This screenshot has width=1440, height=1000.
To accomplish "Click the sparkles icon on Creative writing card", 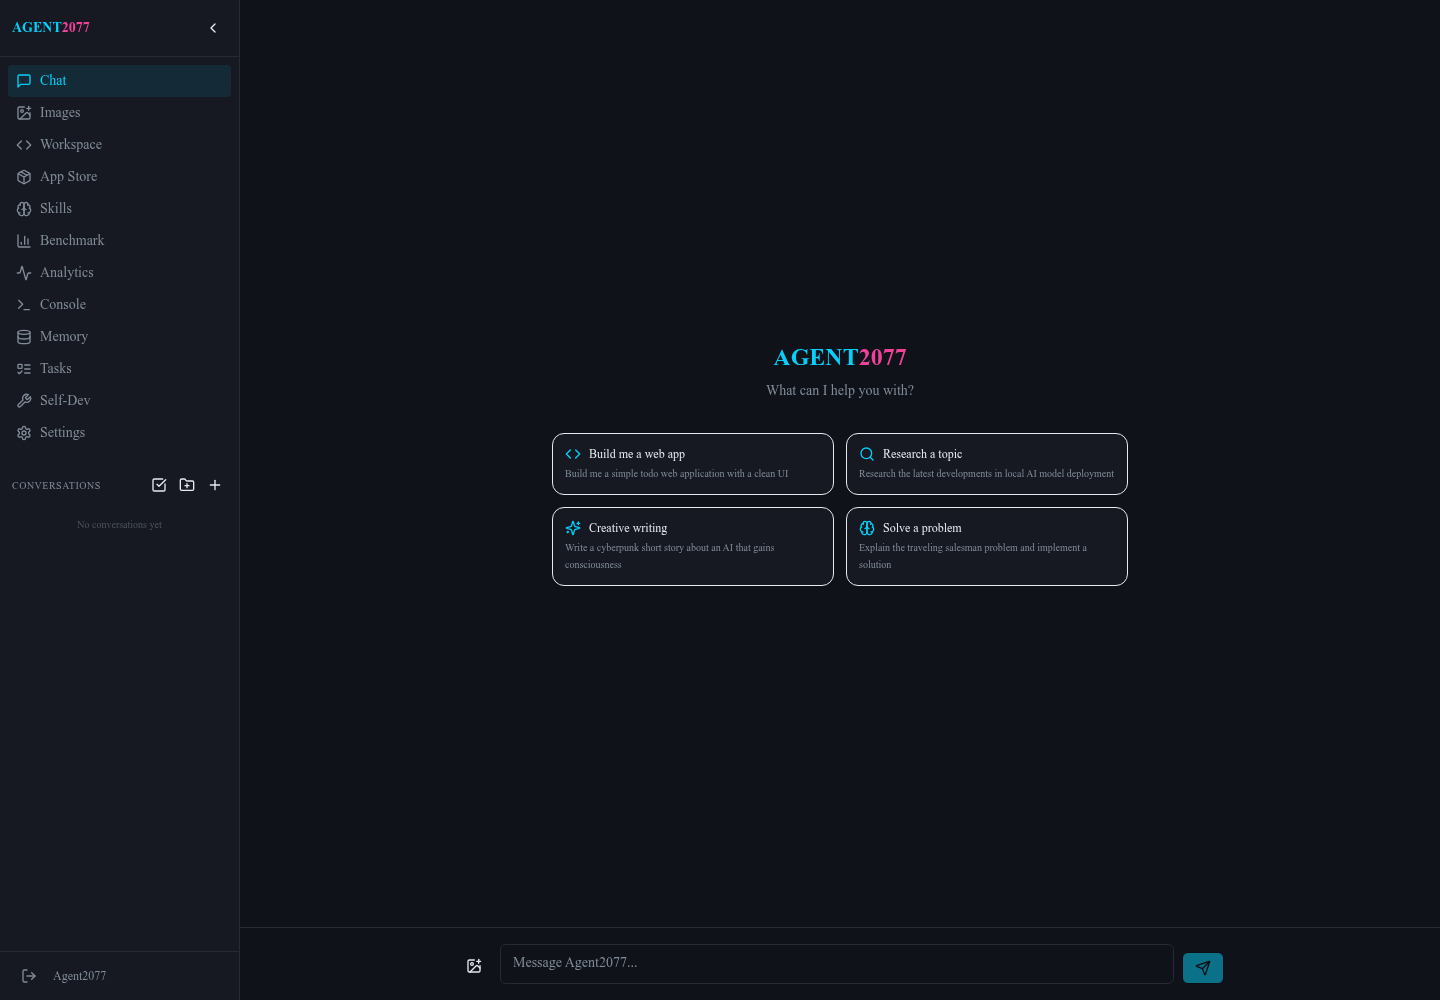I will pos(573,528).
